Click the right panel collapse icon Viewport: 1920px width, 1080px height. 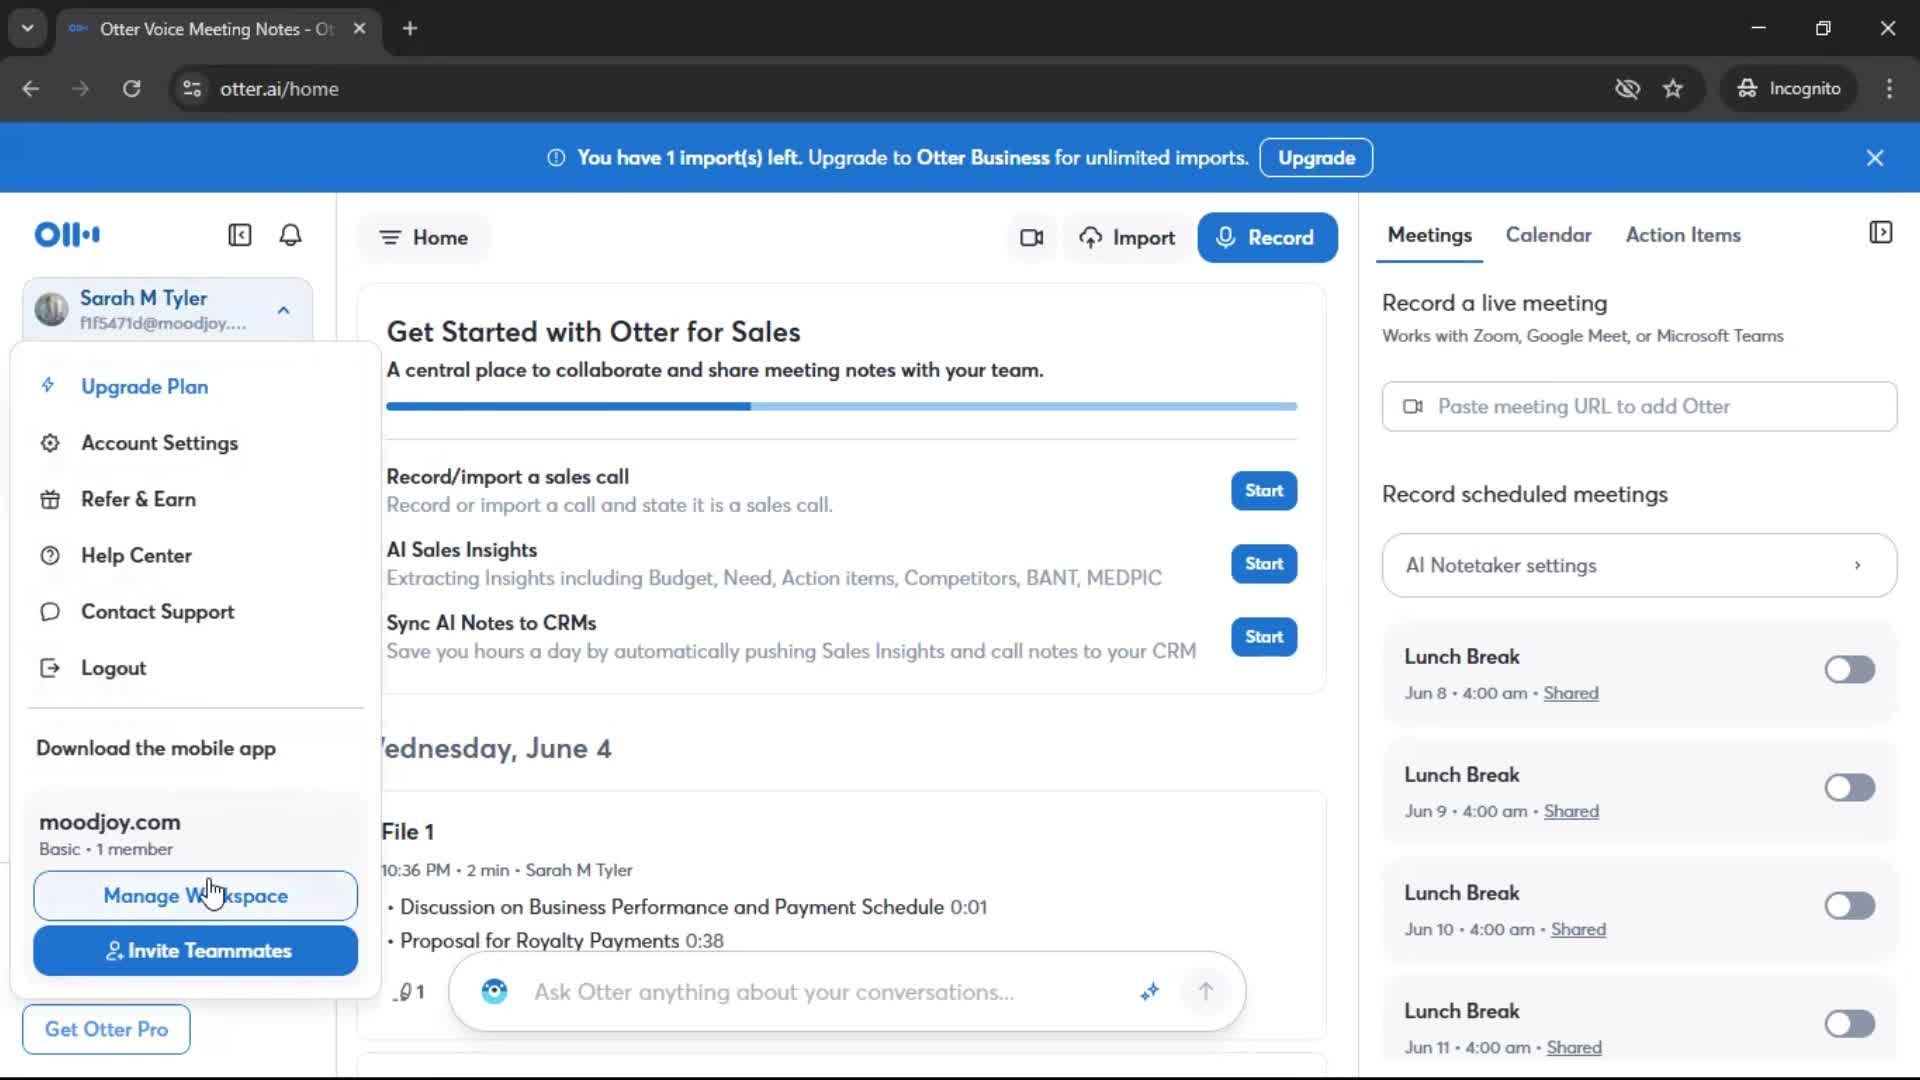[x=1880, y=233]
